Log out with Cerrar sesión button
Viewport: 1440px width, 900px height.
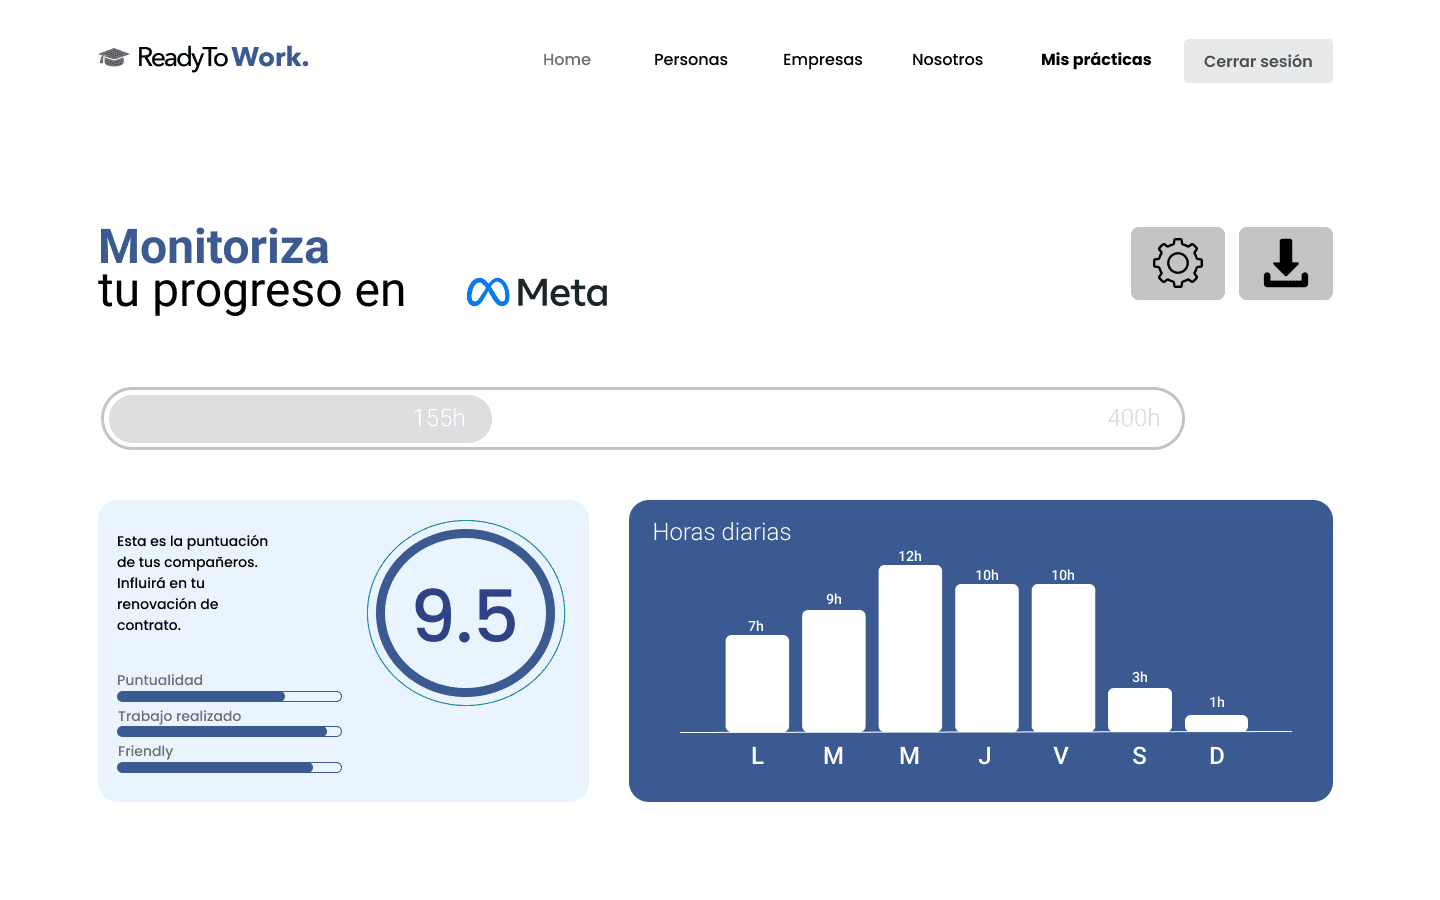pos(1258,61)
